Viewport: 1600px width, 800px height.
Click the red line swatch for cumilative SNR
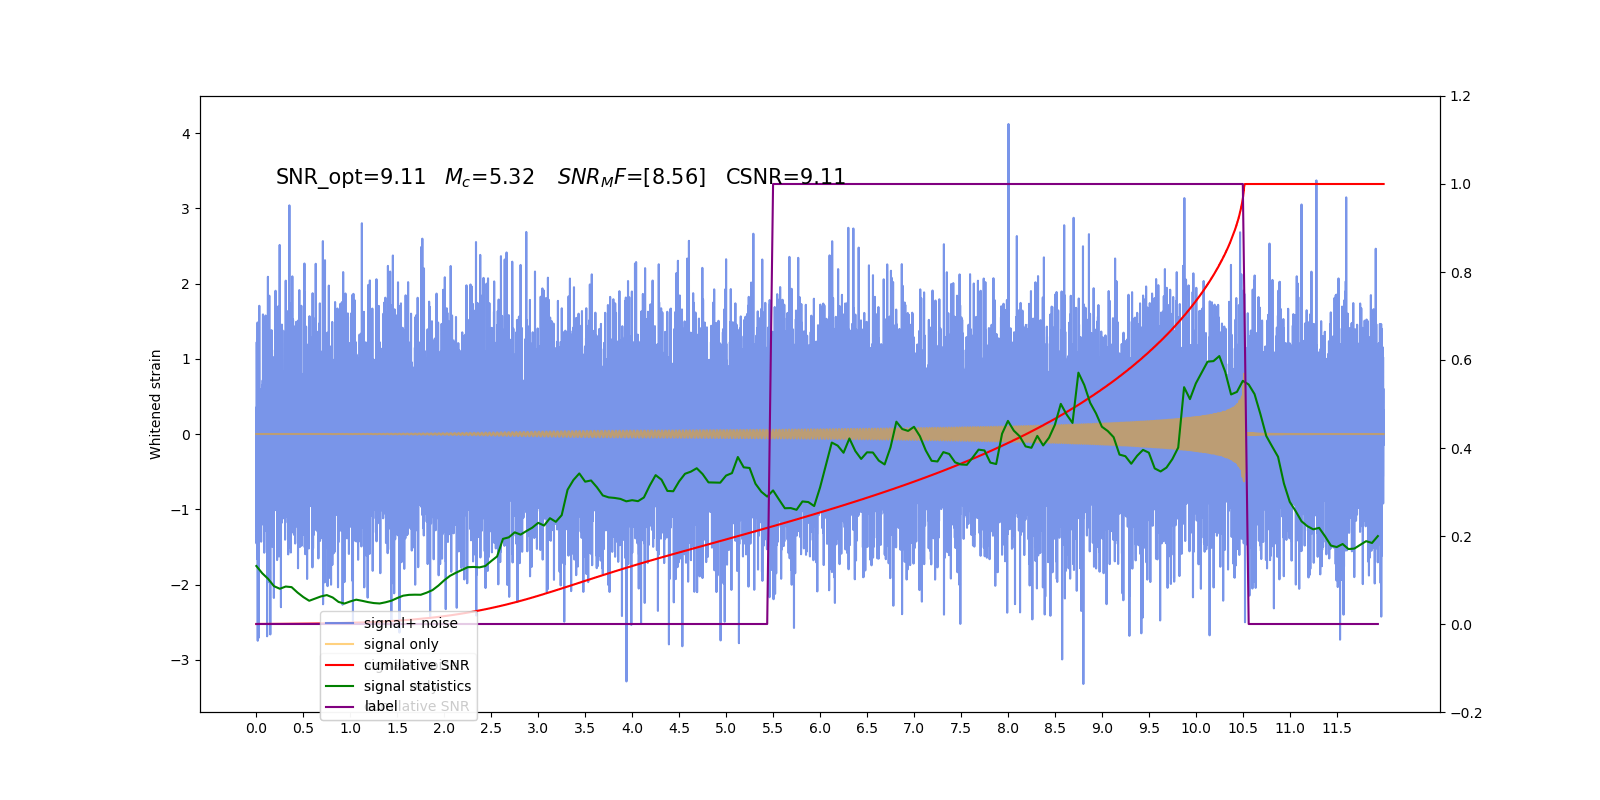340,665
